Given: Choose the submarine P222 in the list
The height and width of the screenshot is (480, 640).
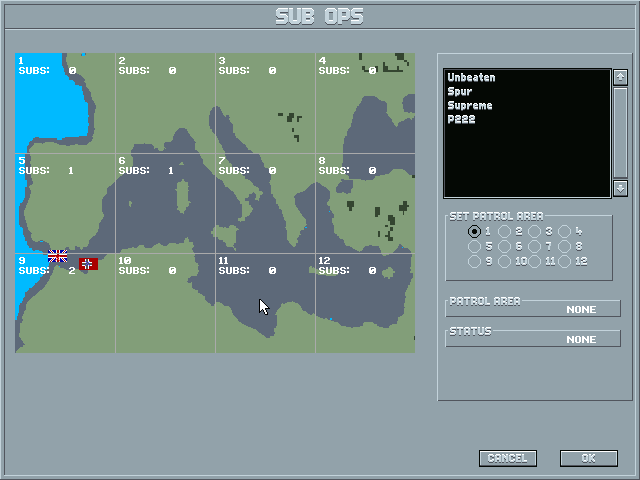Looking at the screenshot, I should pos(461,119).
